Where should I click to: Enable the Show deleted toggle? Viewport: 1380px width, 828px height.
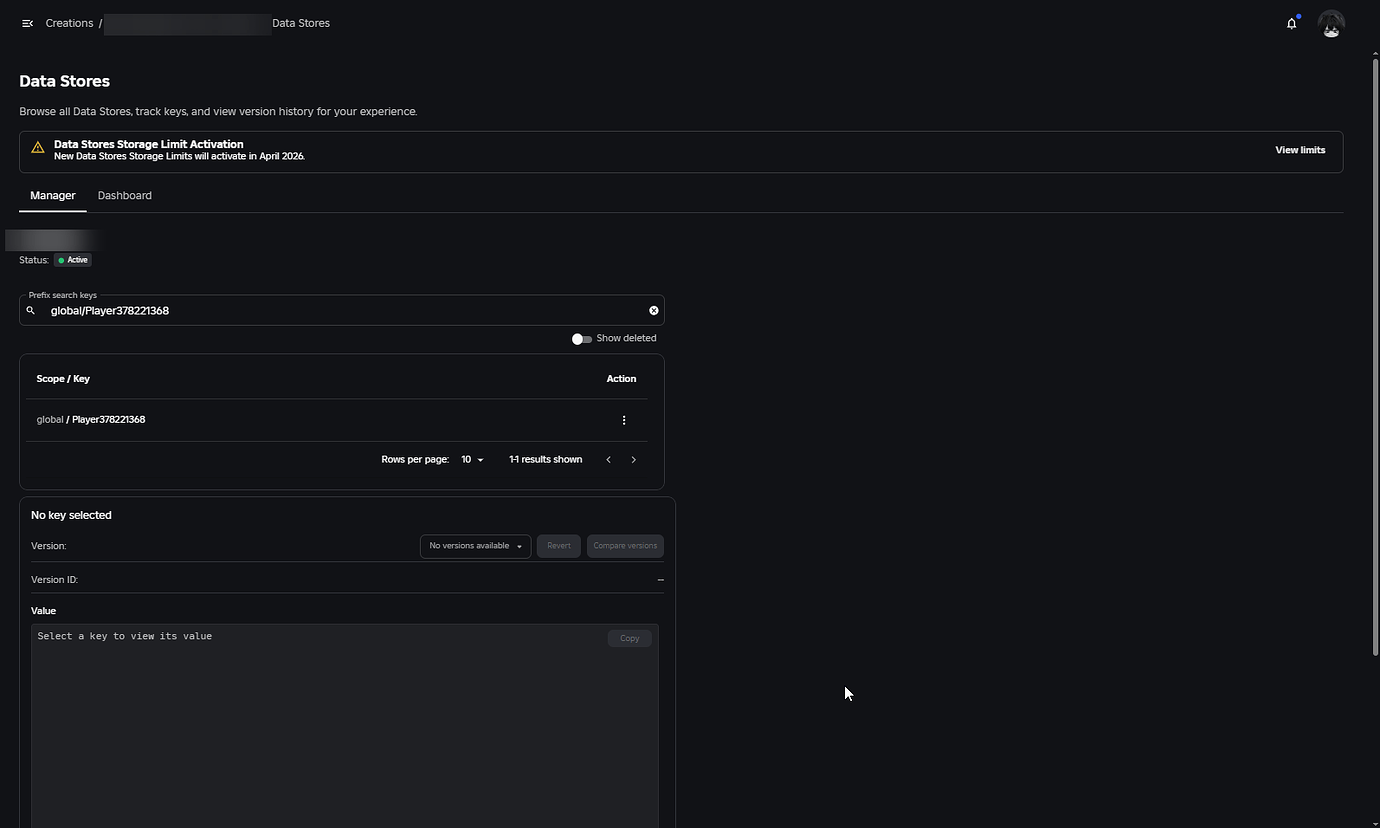[x=581, y=338]
